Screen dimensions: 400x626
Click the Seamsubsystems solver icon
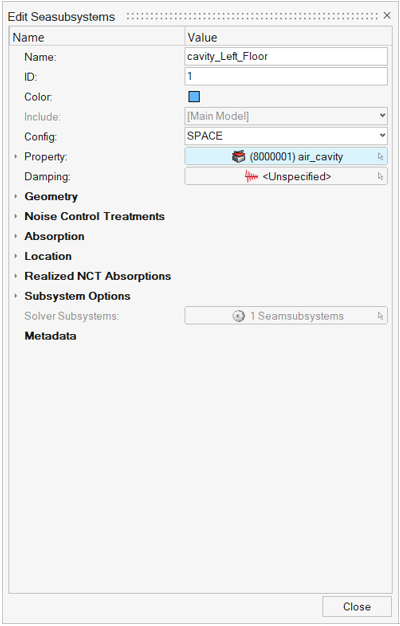click(238, 316)
